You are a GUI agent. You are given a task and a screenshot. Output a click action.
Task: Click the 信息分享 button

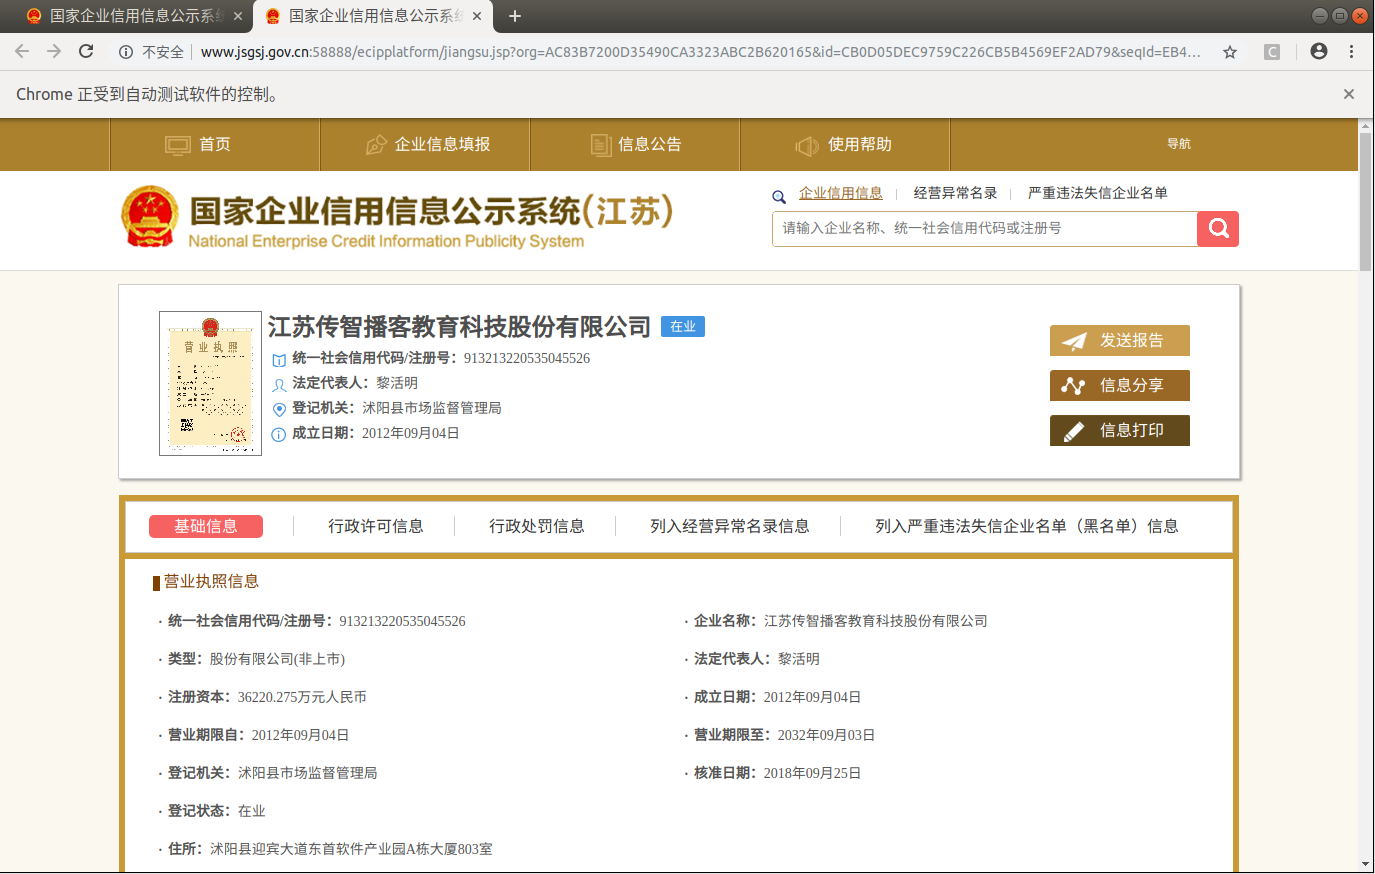1120,386
